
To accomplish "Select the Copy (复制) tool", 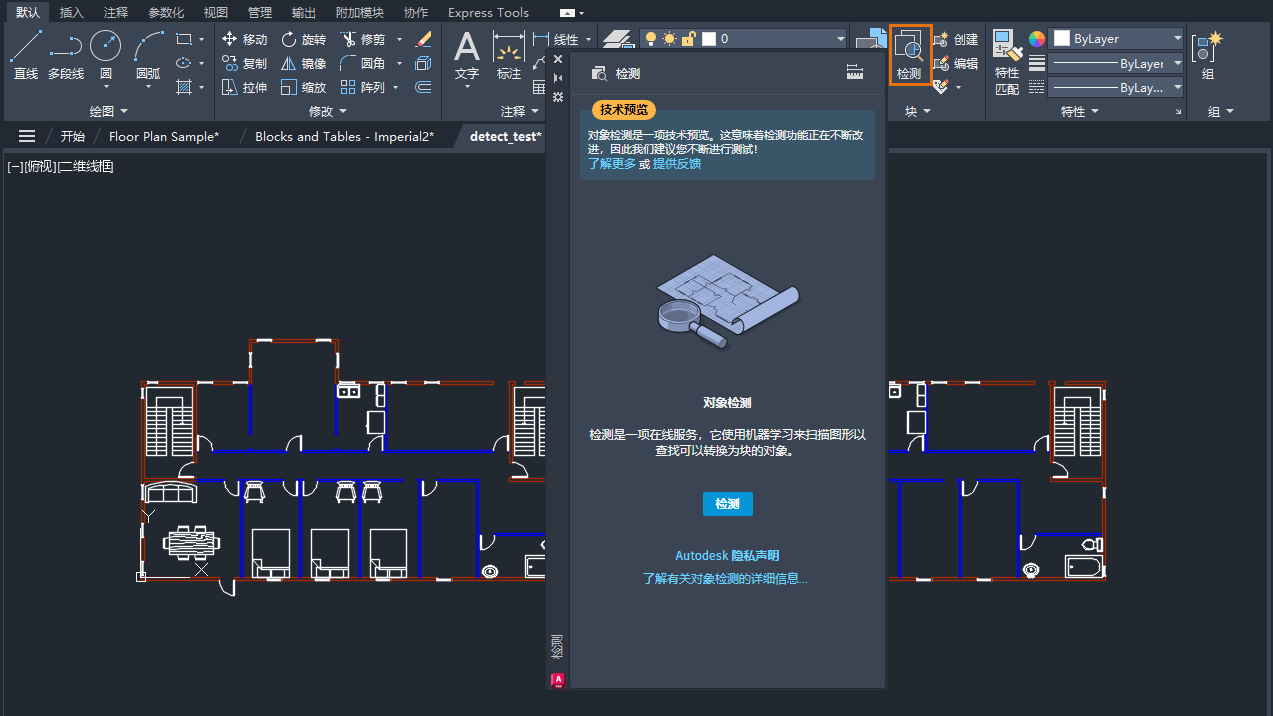I will pyautogui.click(x=244, y=62).
